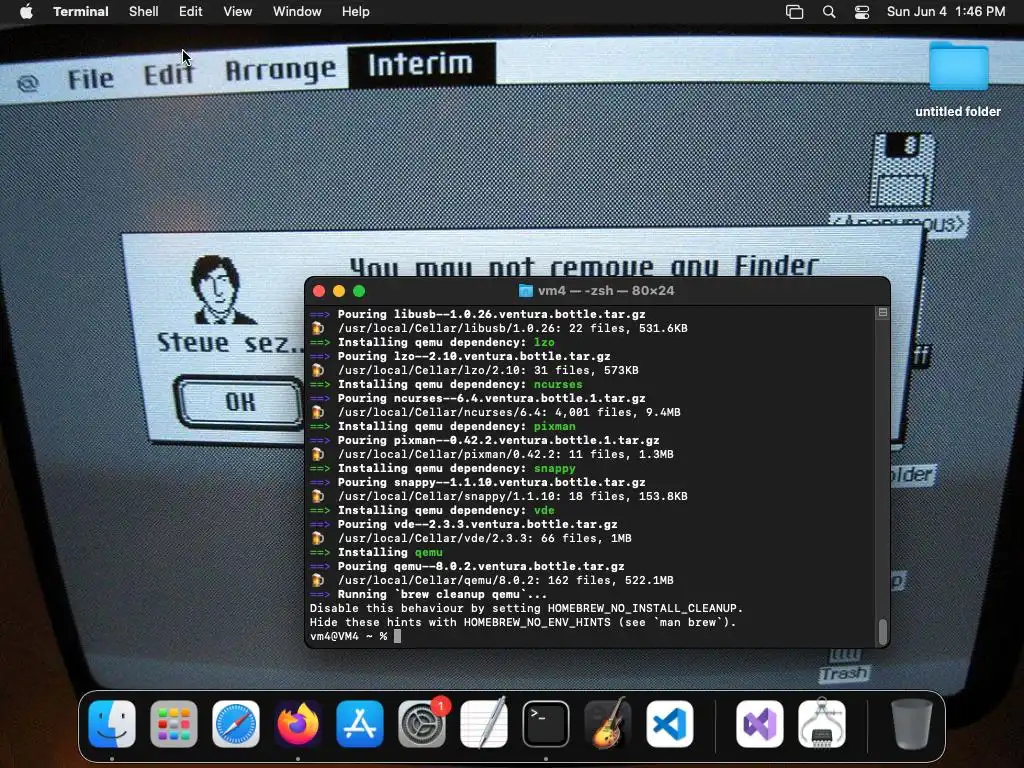Open the Edit menu in the menu bar
The image size is (1024, 768).
point(191,12)
